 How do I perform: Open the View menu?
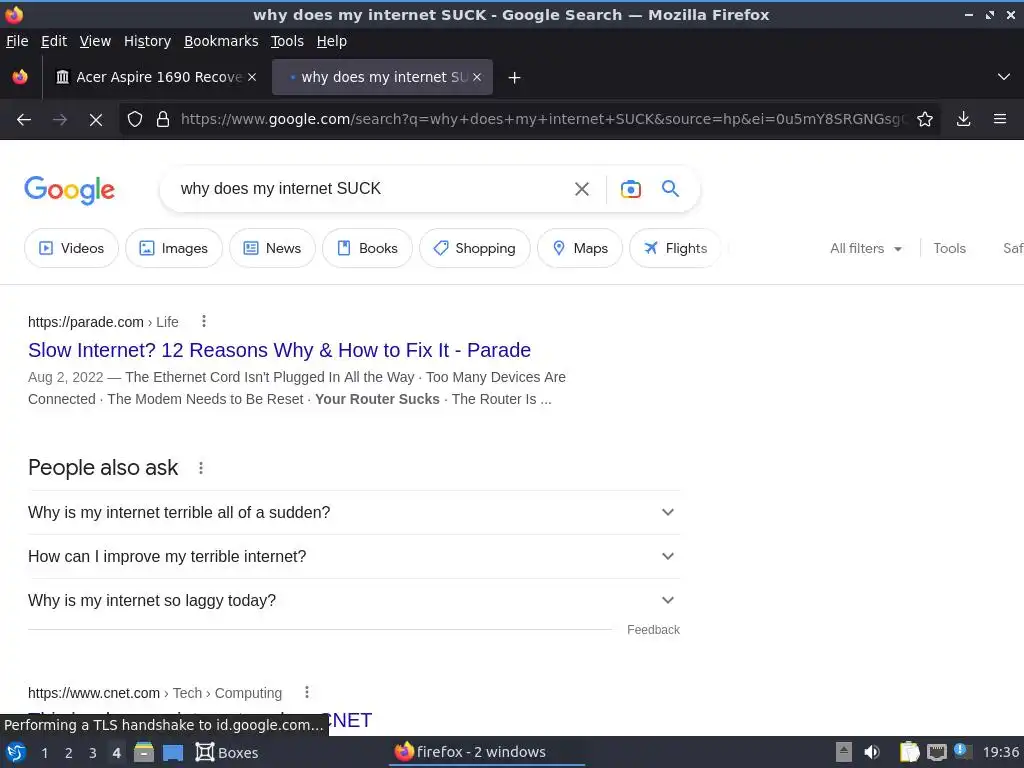click(x=95, y=41)
